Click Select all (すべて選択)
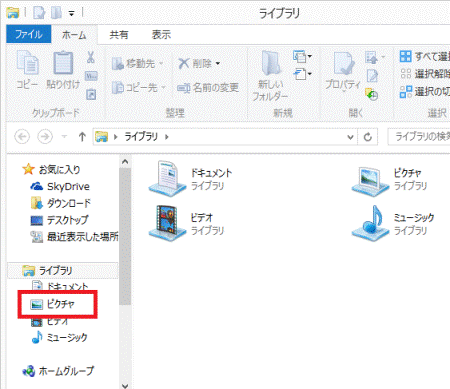 tap(425, 56)
